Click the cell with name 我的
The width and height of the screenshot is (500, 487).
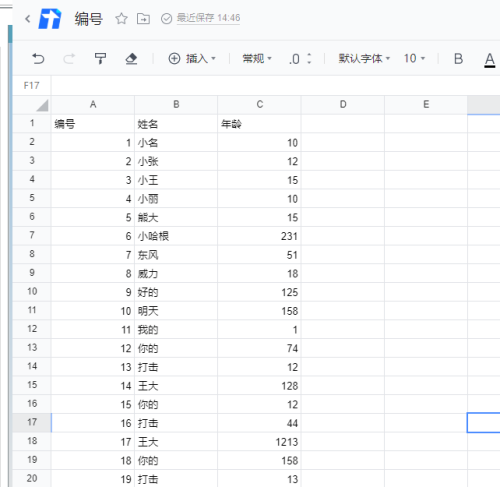coord(176,329)
